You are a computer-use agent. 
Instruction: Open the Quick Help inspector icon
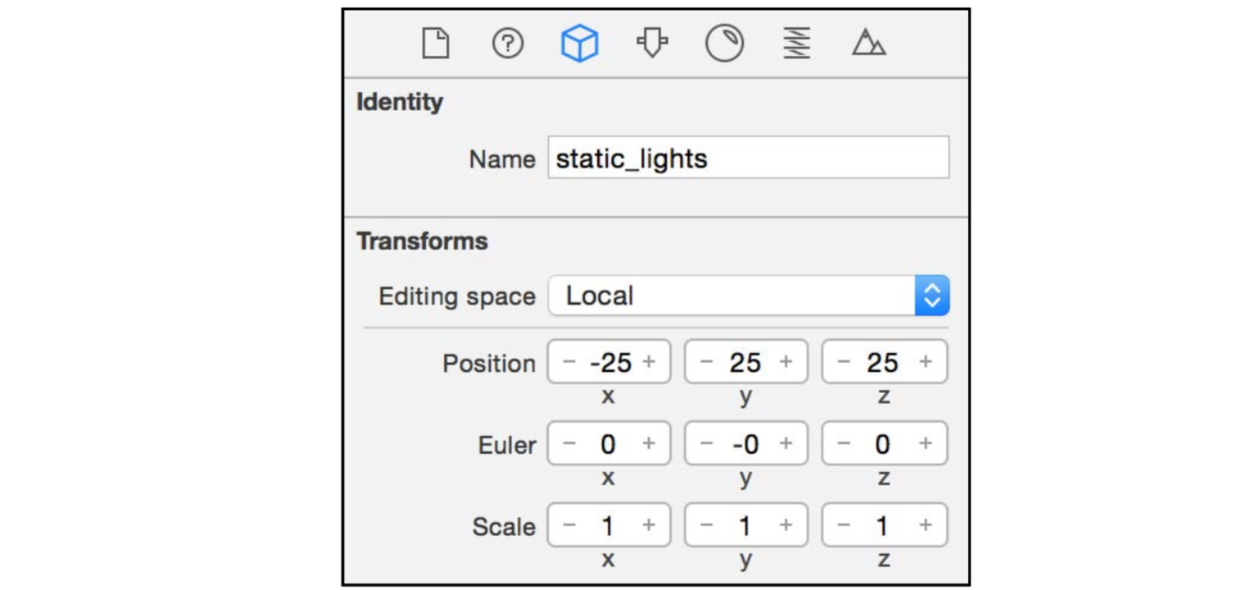[508, 44]
